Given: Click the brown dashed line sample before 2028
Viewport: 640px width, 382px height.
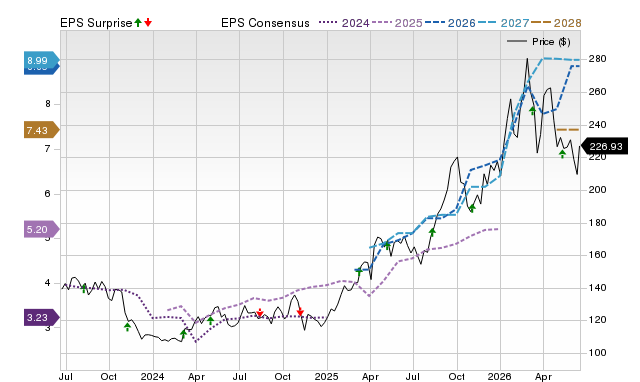Looking at the screenshot, I should click(541, 22).
